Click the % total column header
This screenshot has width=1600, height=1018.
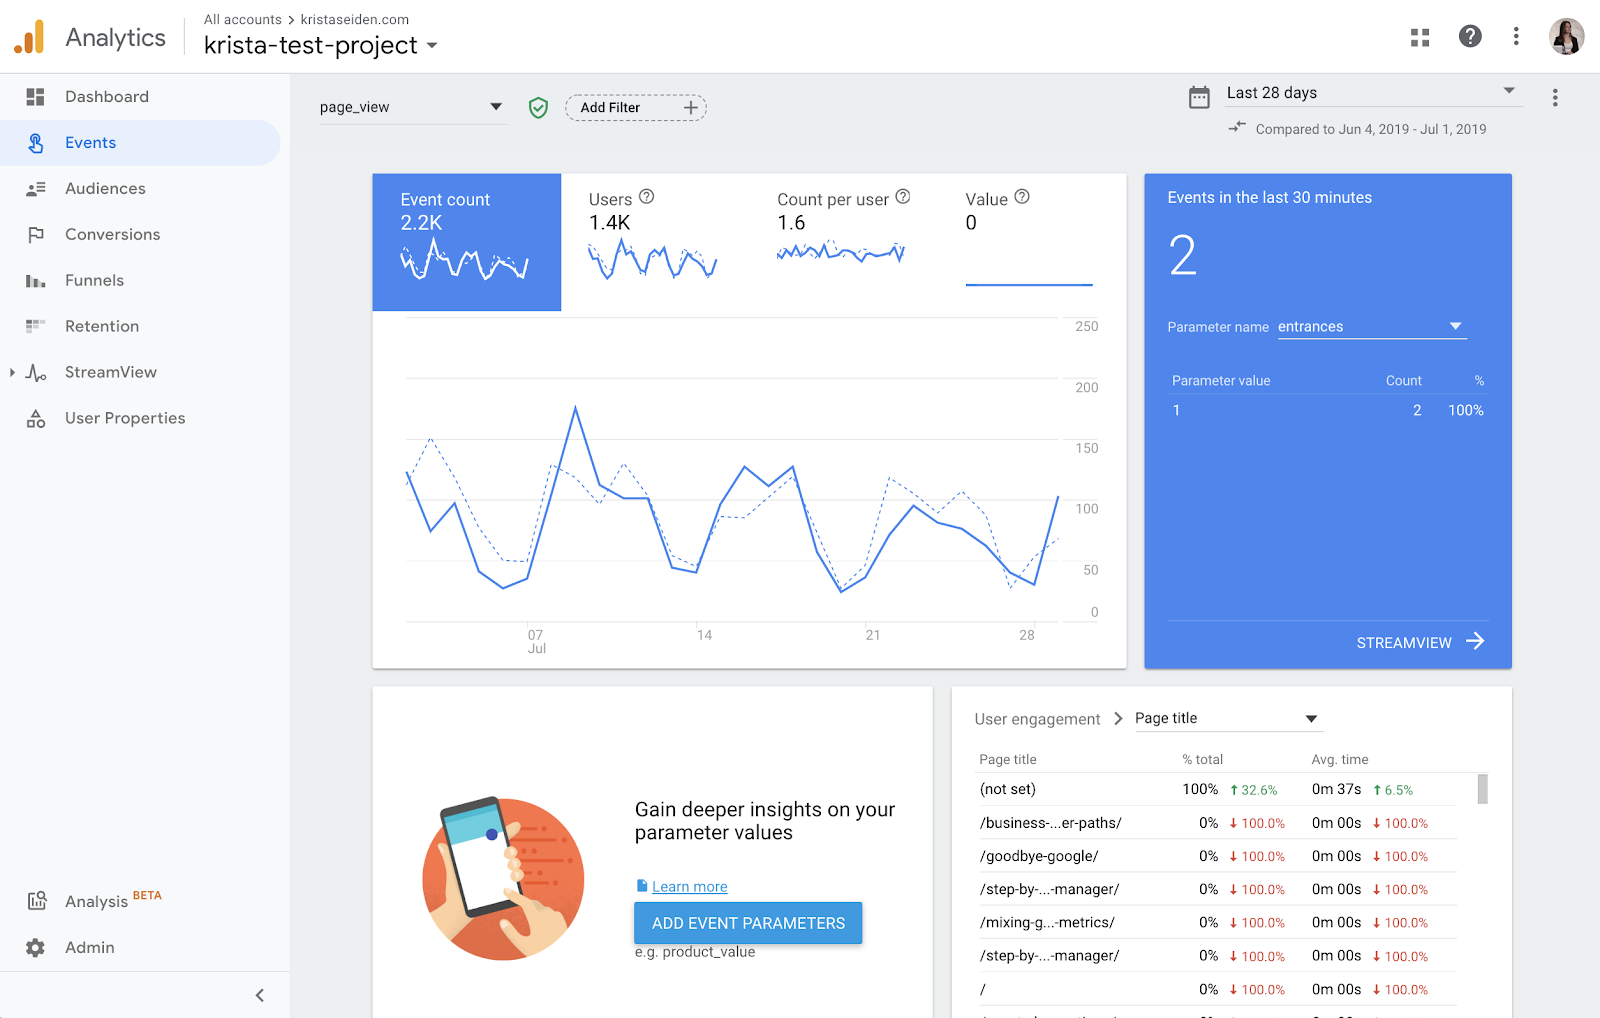[1202, 759]
